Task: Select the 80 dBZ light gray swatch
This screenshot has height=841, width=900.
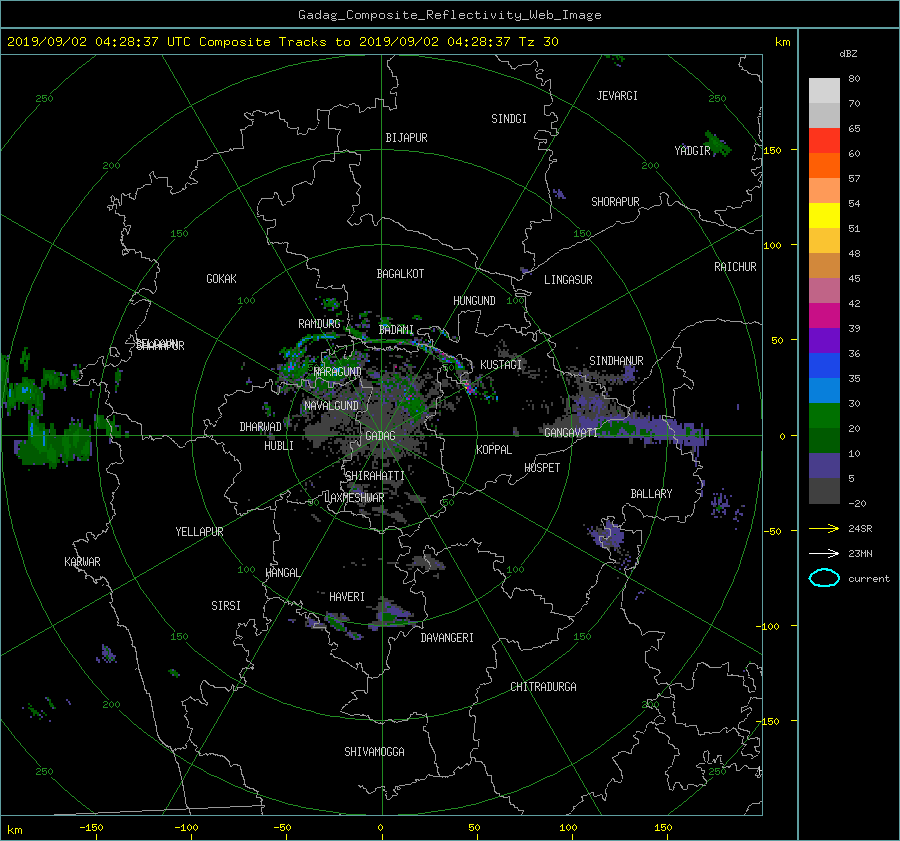Action: [x=824, y=90]
